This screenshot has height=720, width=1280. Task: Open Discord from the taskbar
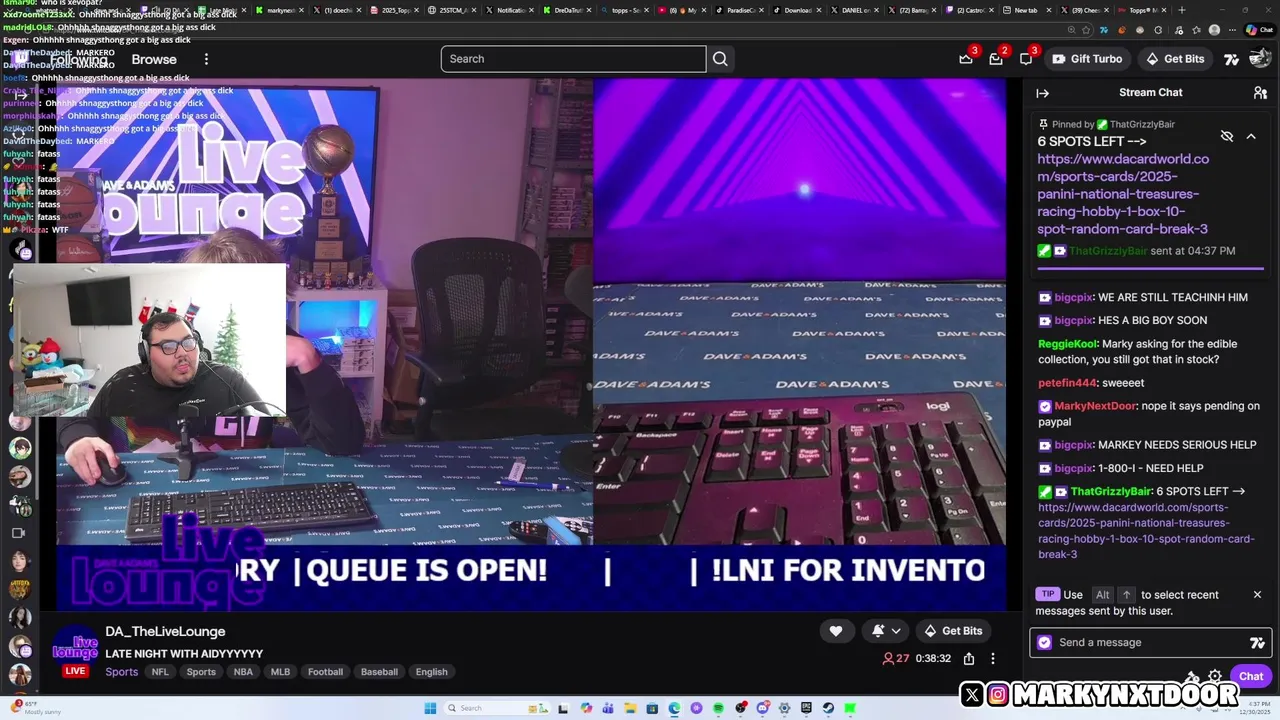click(x=762, y=708)
